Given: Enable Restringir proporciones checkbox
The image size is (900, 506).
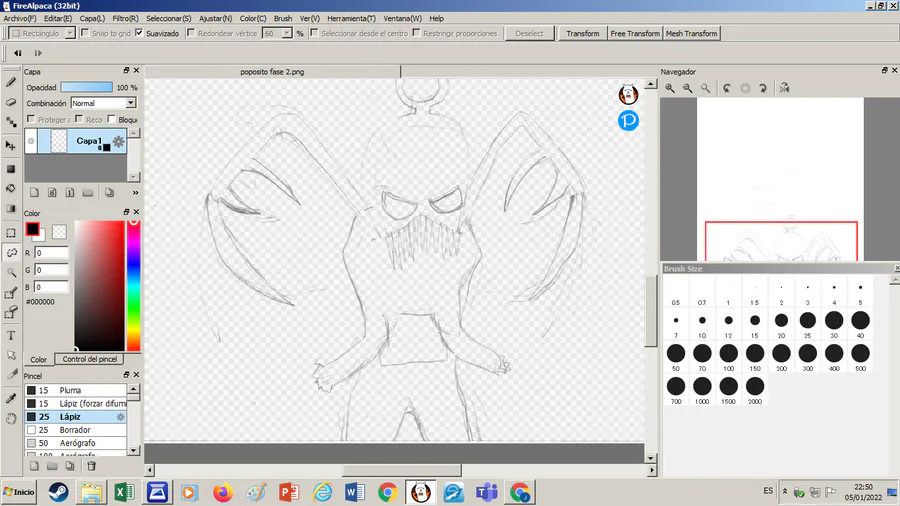Looking at the screenshot, I should pos(417,33).
